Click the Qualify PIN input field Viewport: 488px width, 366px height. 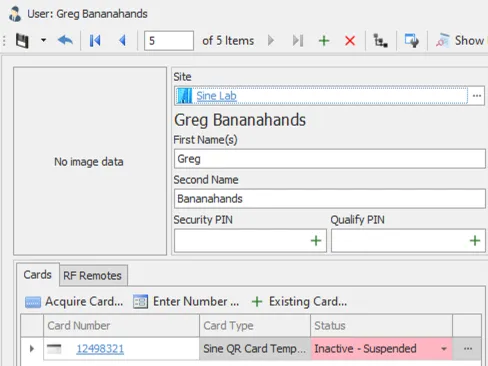[x=408, y=240]
